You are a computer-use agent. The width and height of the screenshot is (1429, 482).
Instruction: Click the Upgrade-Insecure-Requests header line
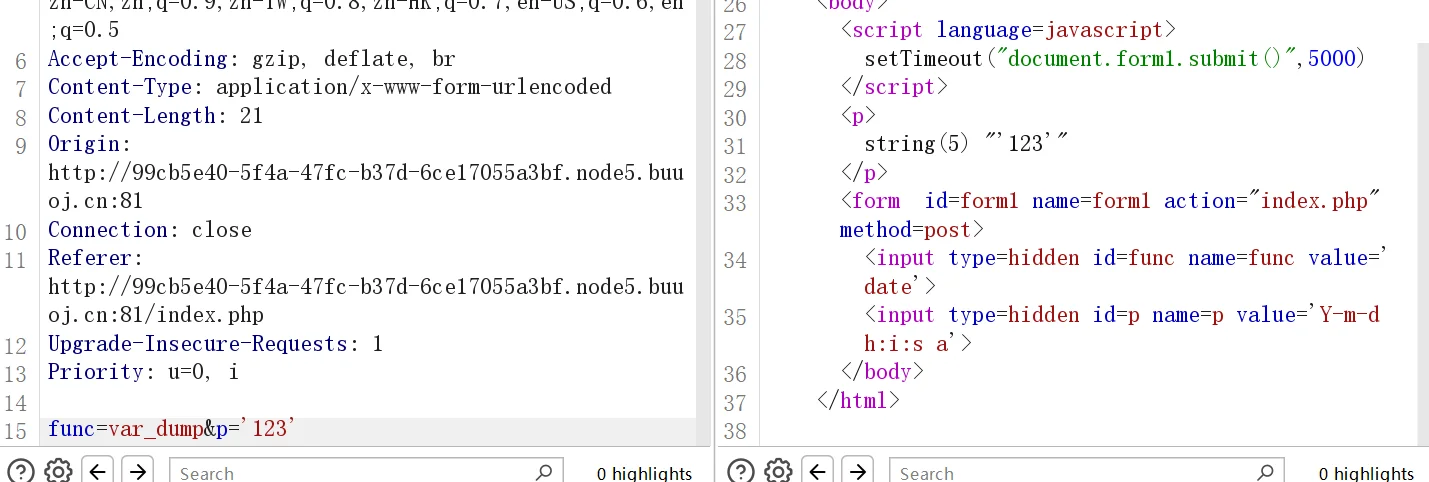click(215, 344)
